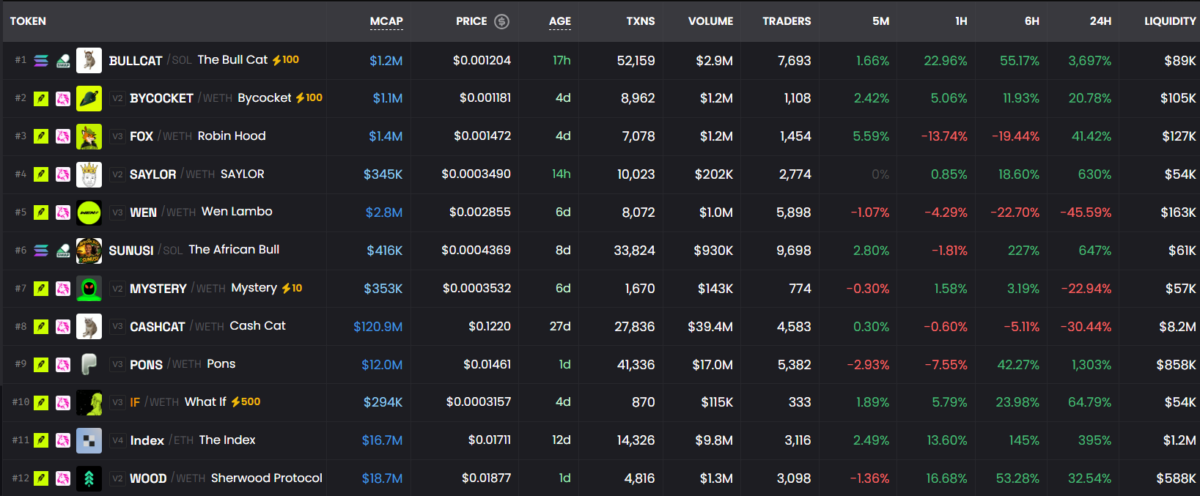
Task: Click the V4 badge in Index row
Action: click(x=117, y=440)
